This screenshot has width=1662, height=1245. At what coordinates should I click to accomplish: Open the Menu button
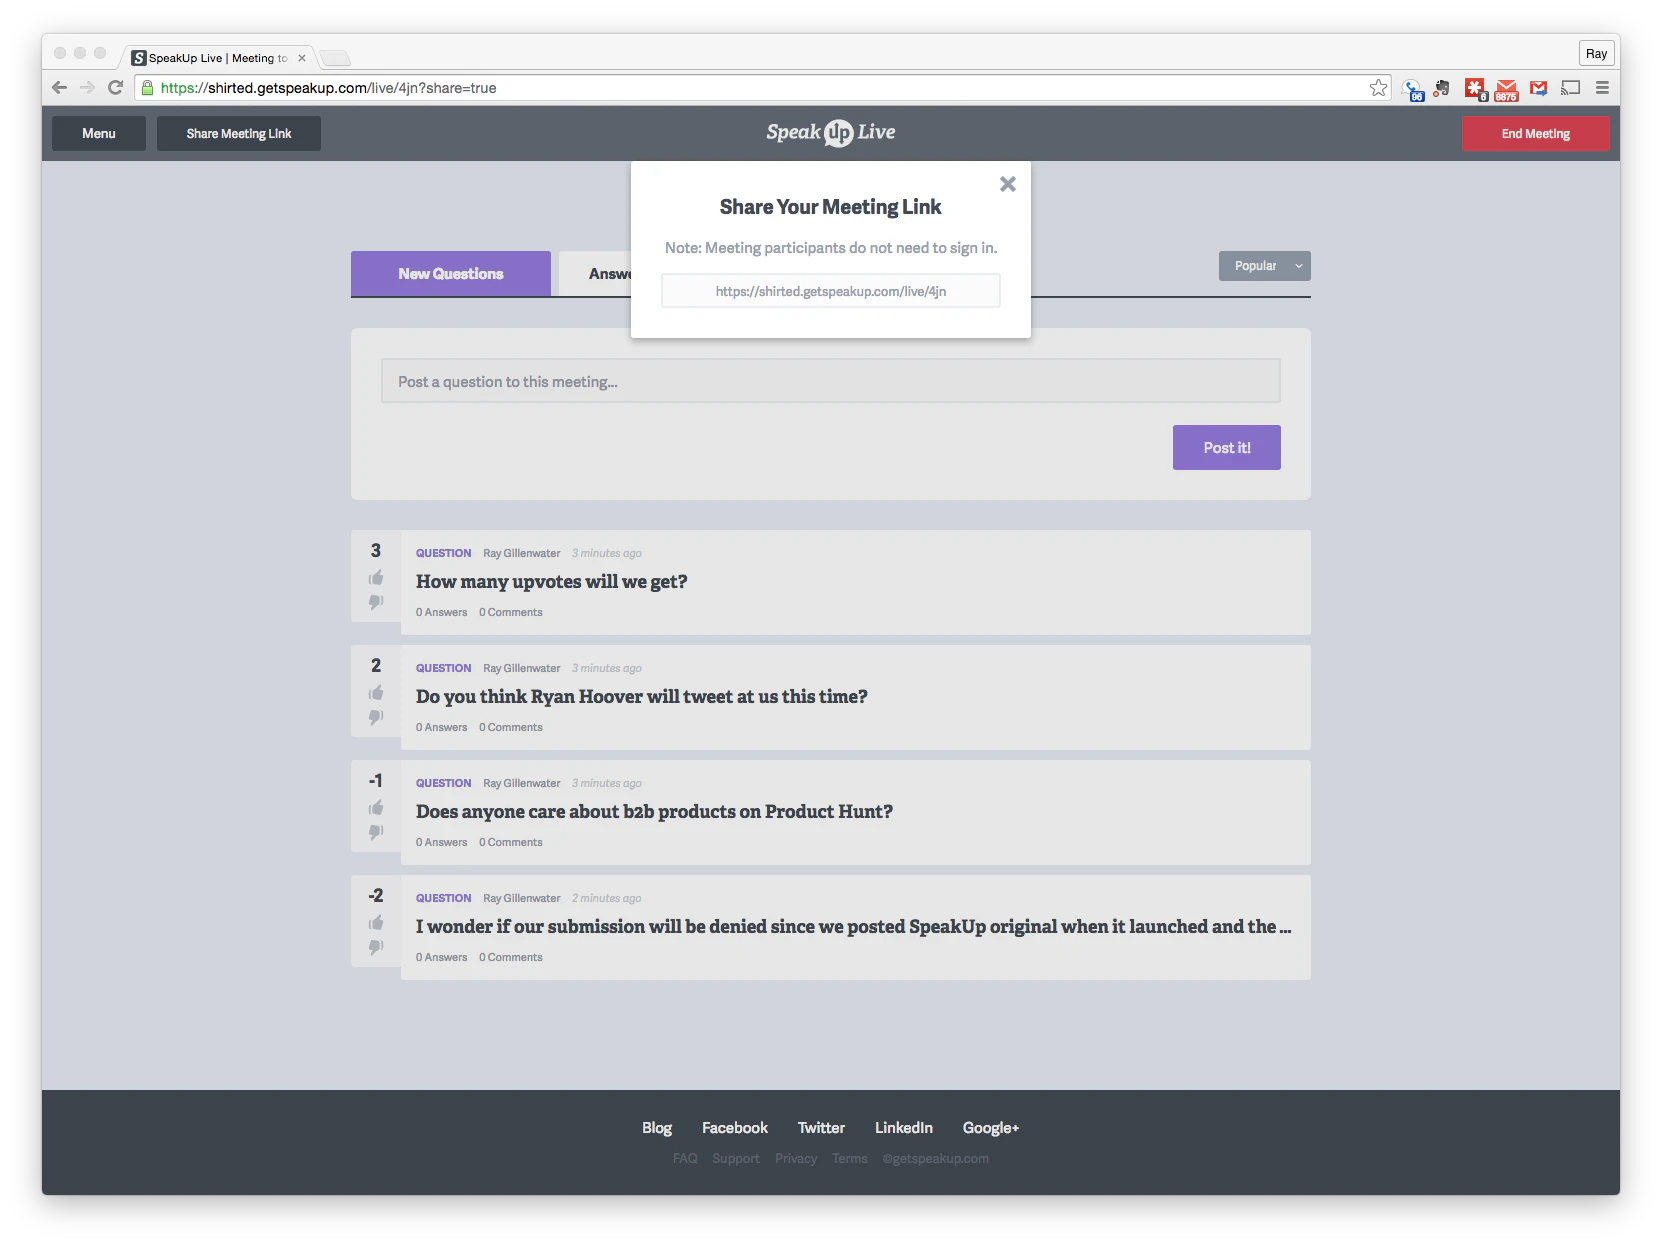click(99, 134)
